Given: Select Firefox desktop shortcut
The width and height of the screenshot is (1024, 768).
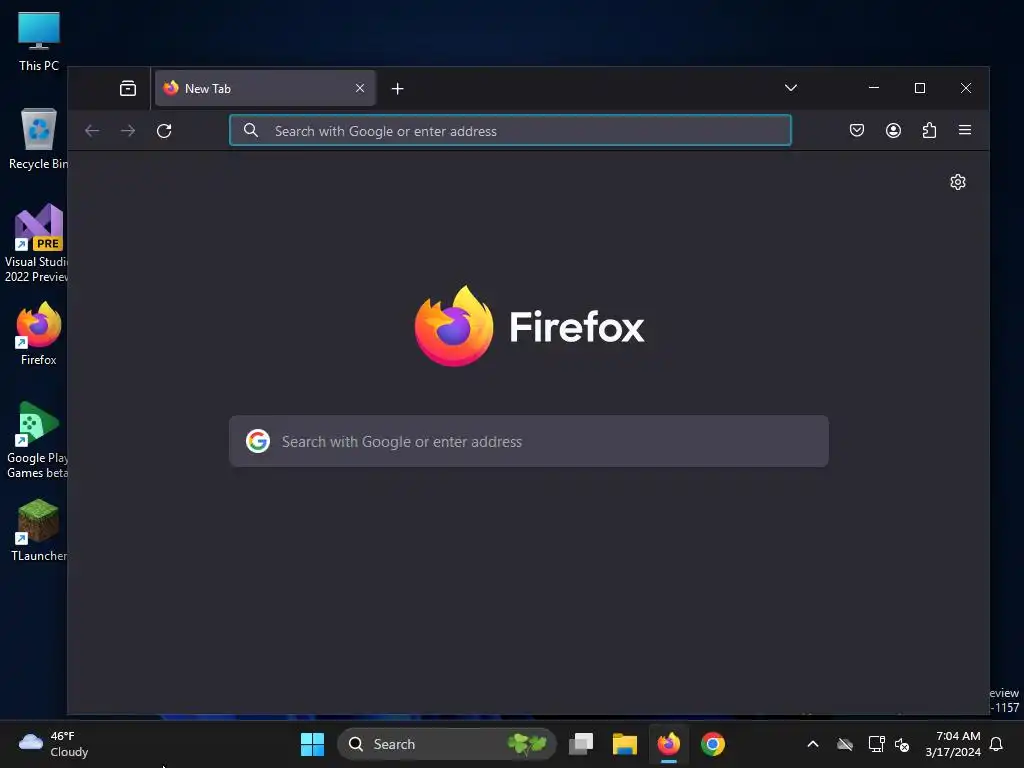Looking at the screenshot, I should point(39,334).
